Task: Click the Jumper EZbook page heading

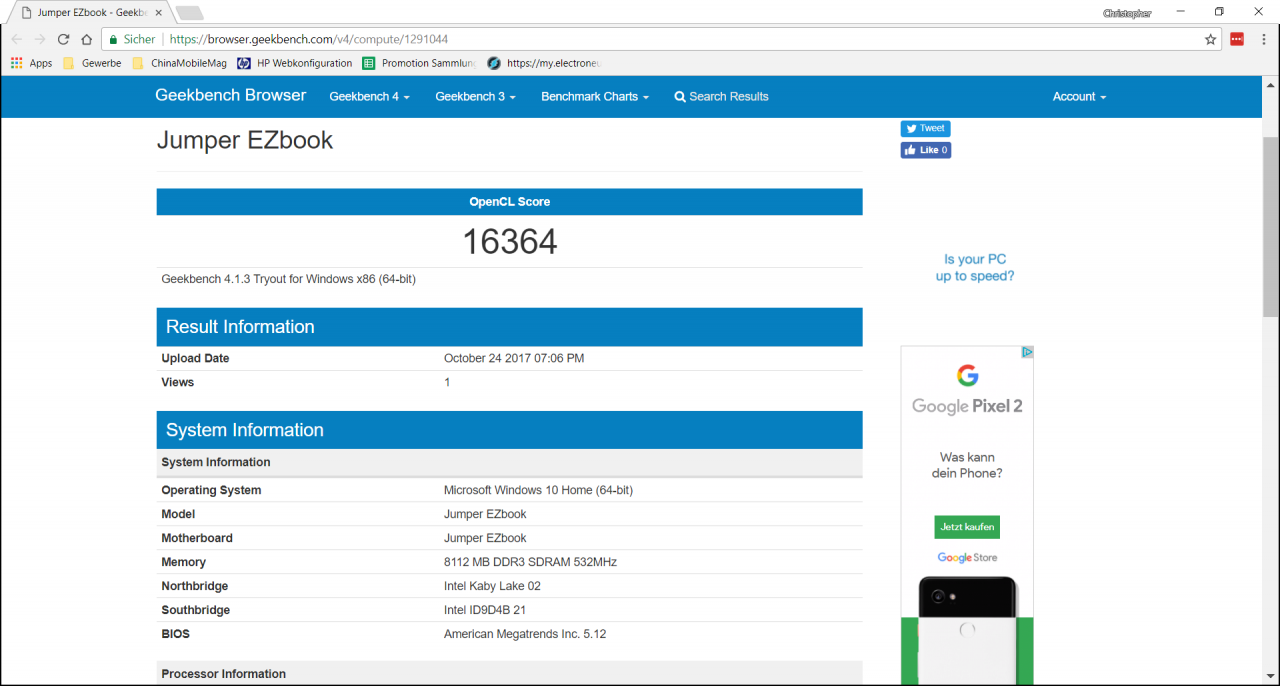Action: point(245,140)
